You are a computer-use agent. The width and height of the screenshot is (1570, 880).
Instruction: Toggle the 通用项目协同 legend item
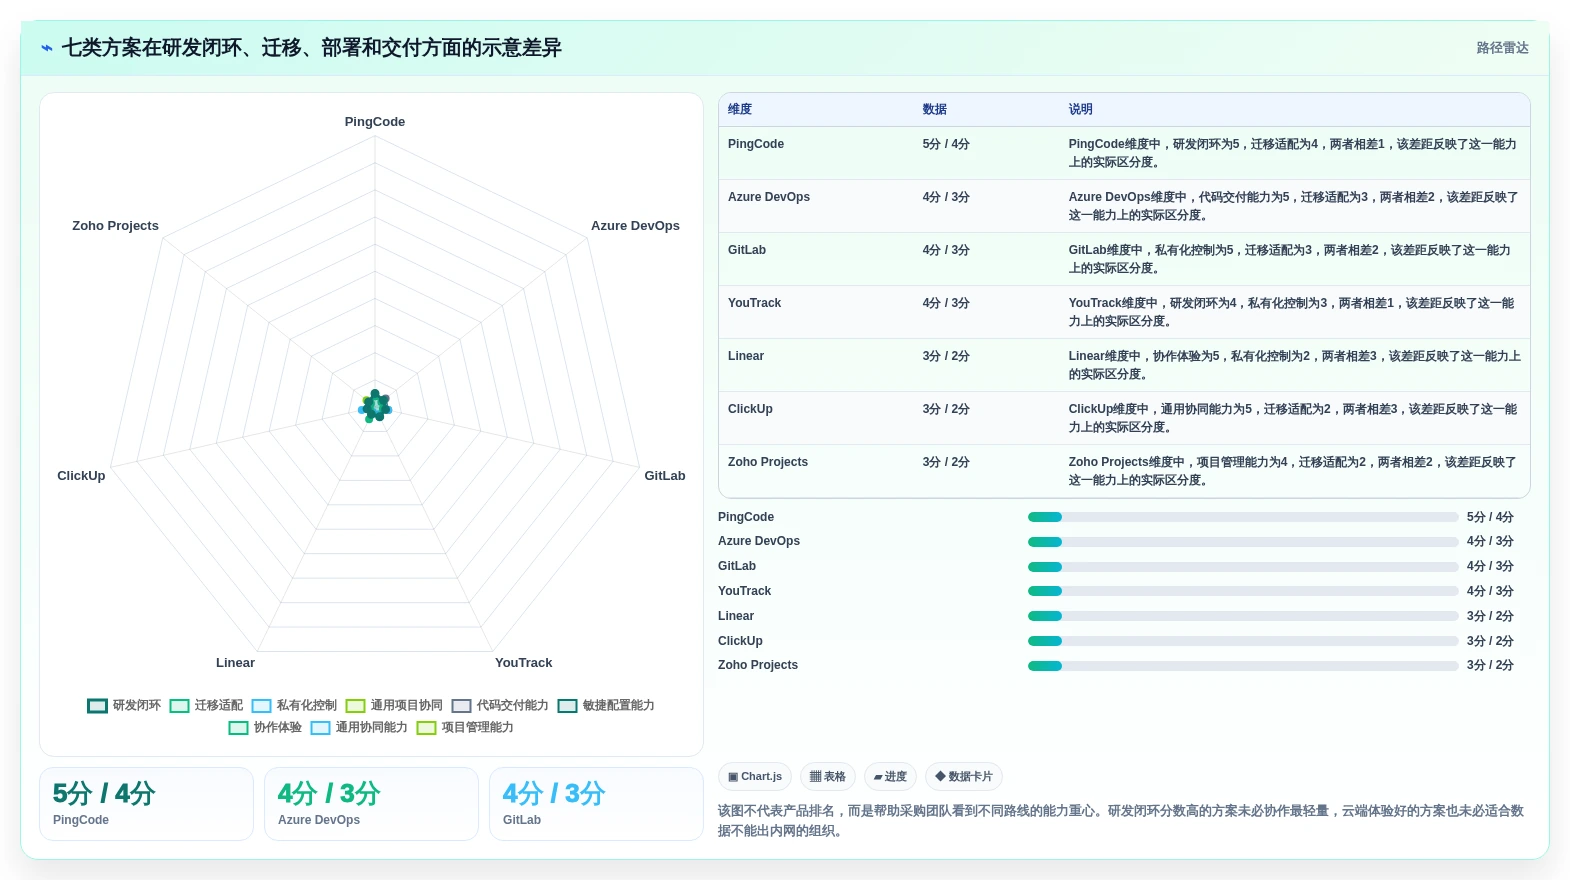tap(394, 705)
